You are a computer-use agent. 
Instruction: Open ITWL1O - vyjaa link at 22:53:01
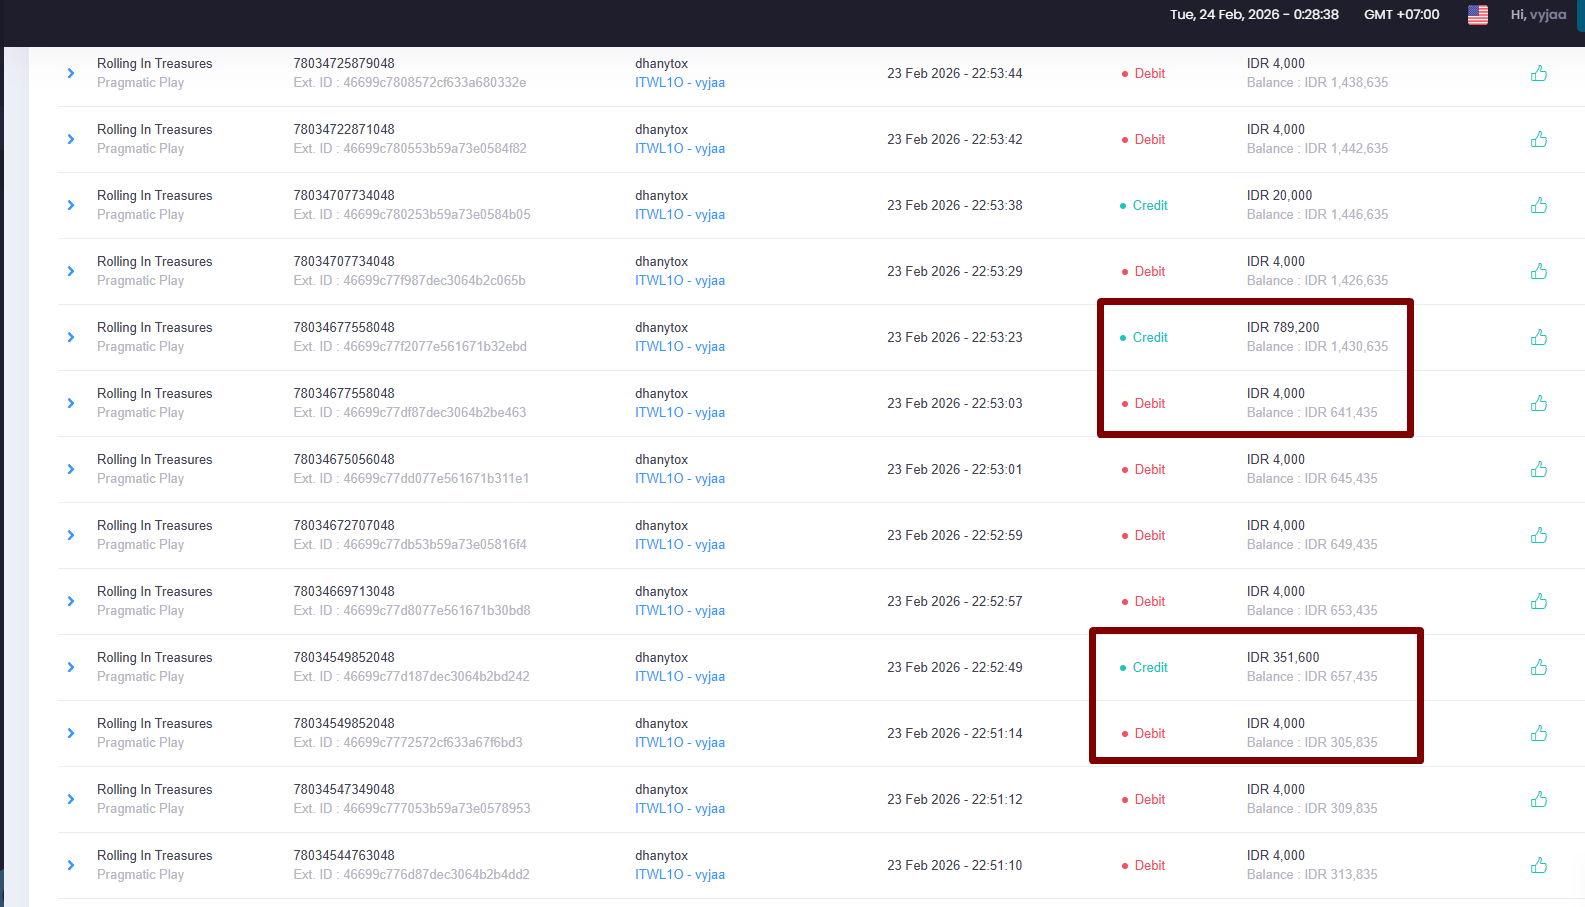680,479
